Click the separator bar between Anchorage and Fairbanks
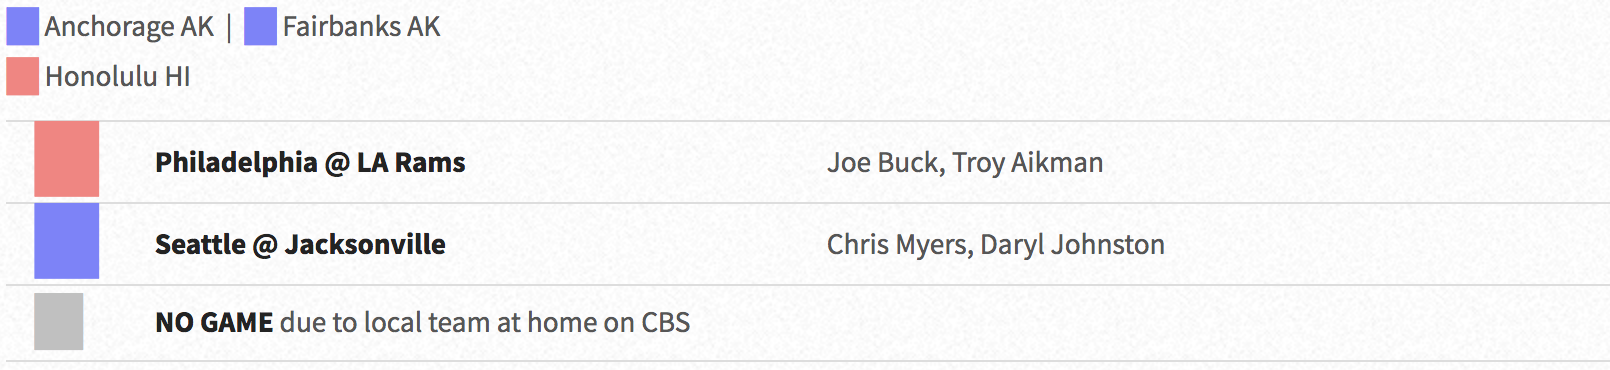The height and width of the screenshot is (370, 1610). click(229, 27)
